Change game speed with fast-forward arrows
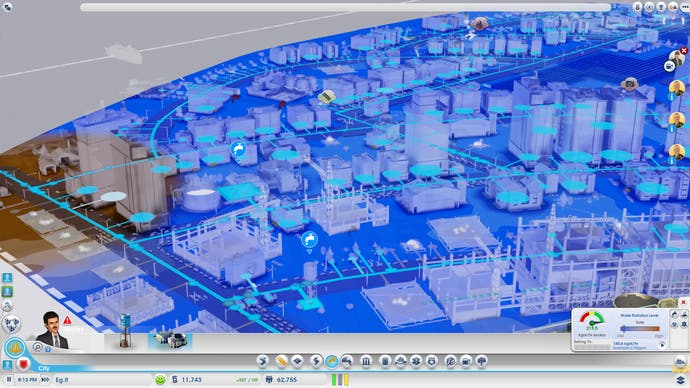690x388 pixels. coord(45,379)
